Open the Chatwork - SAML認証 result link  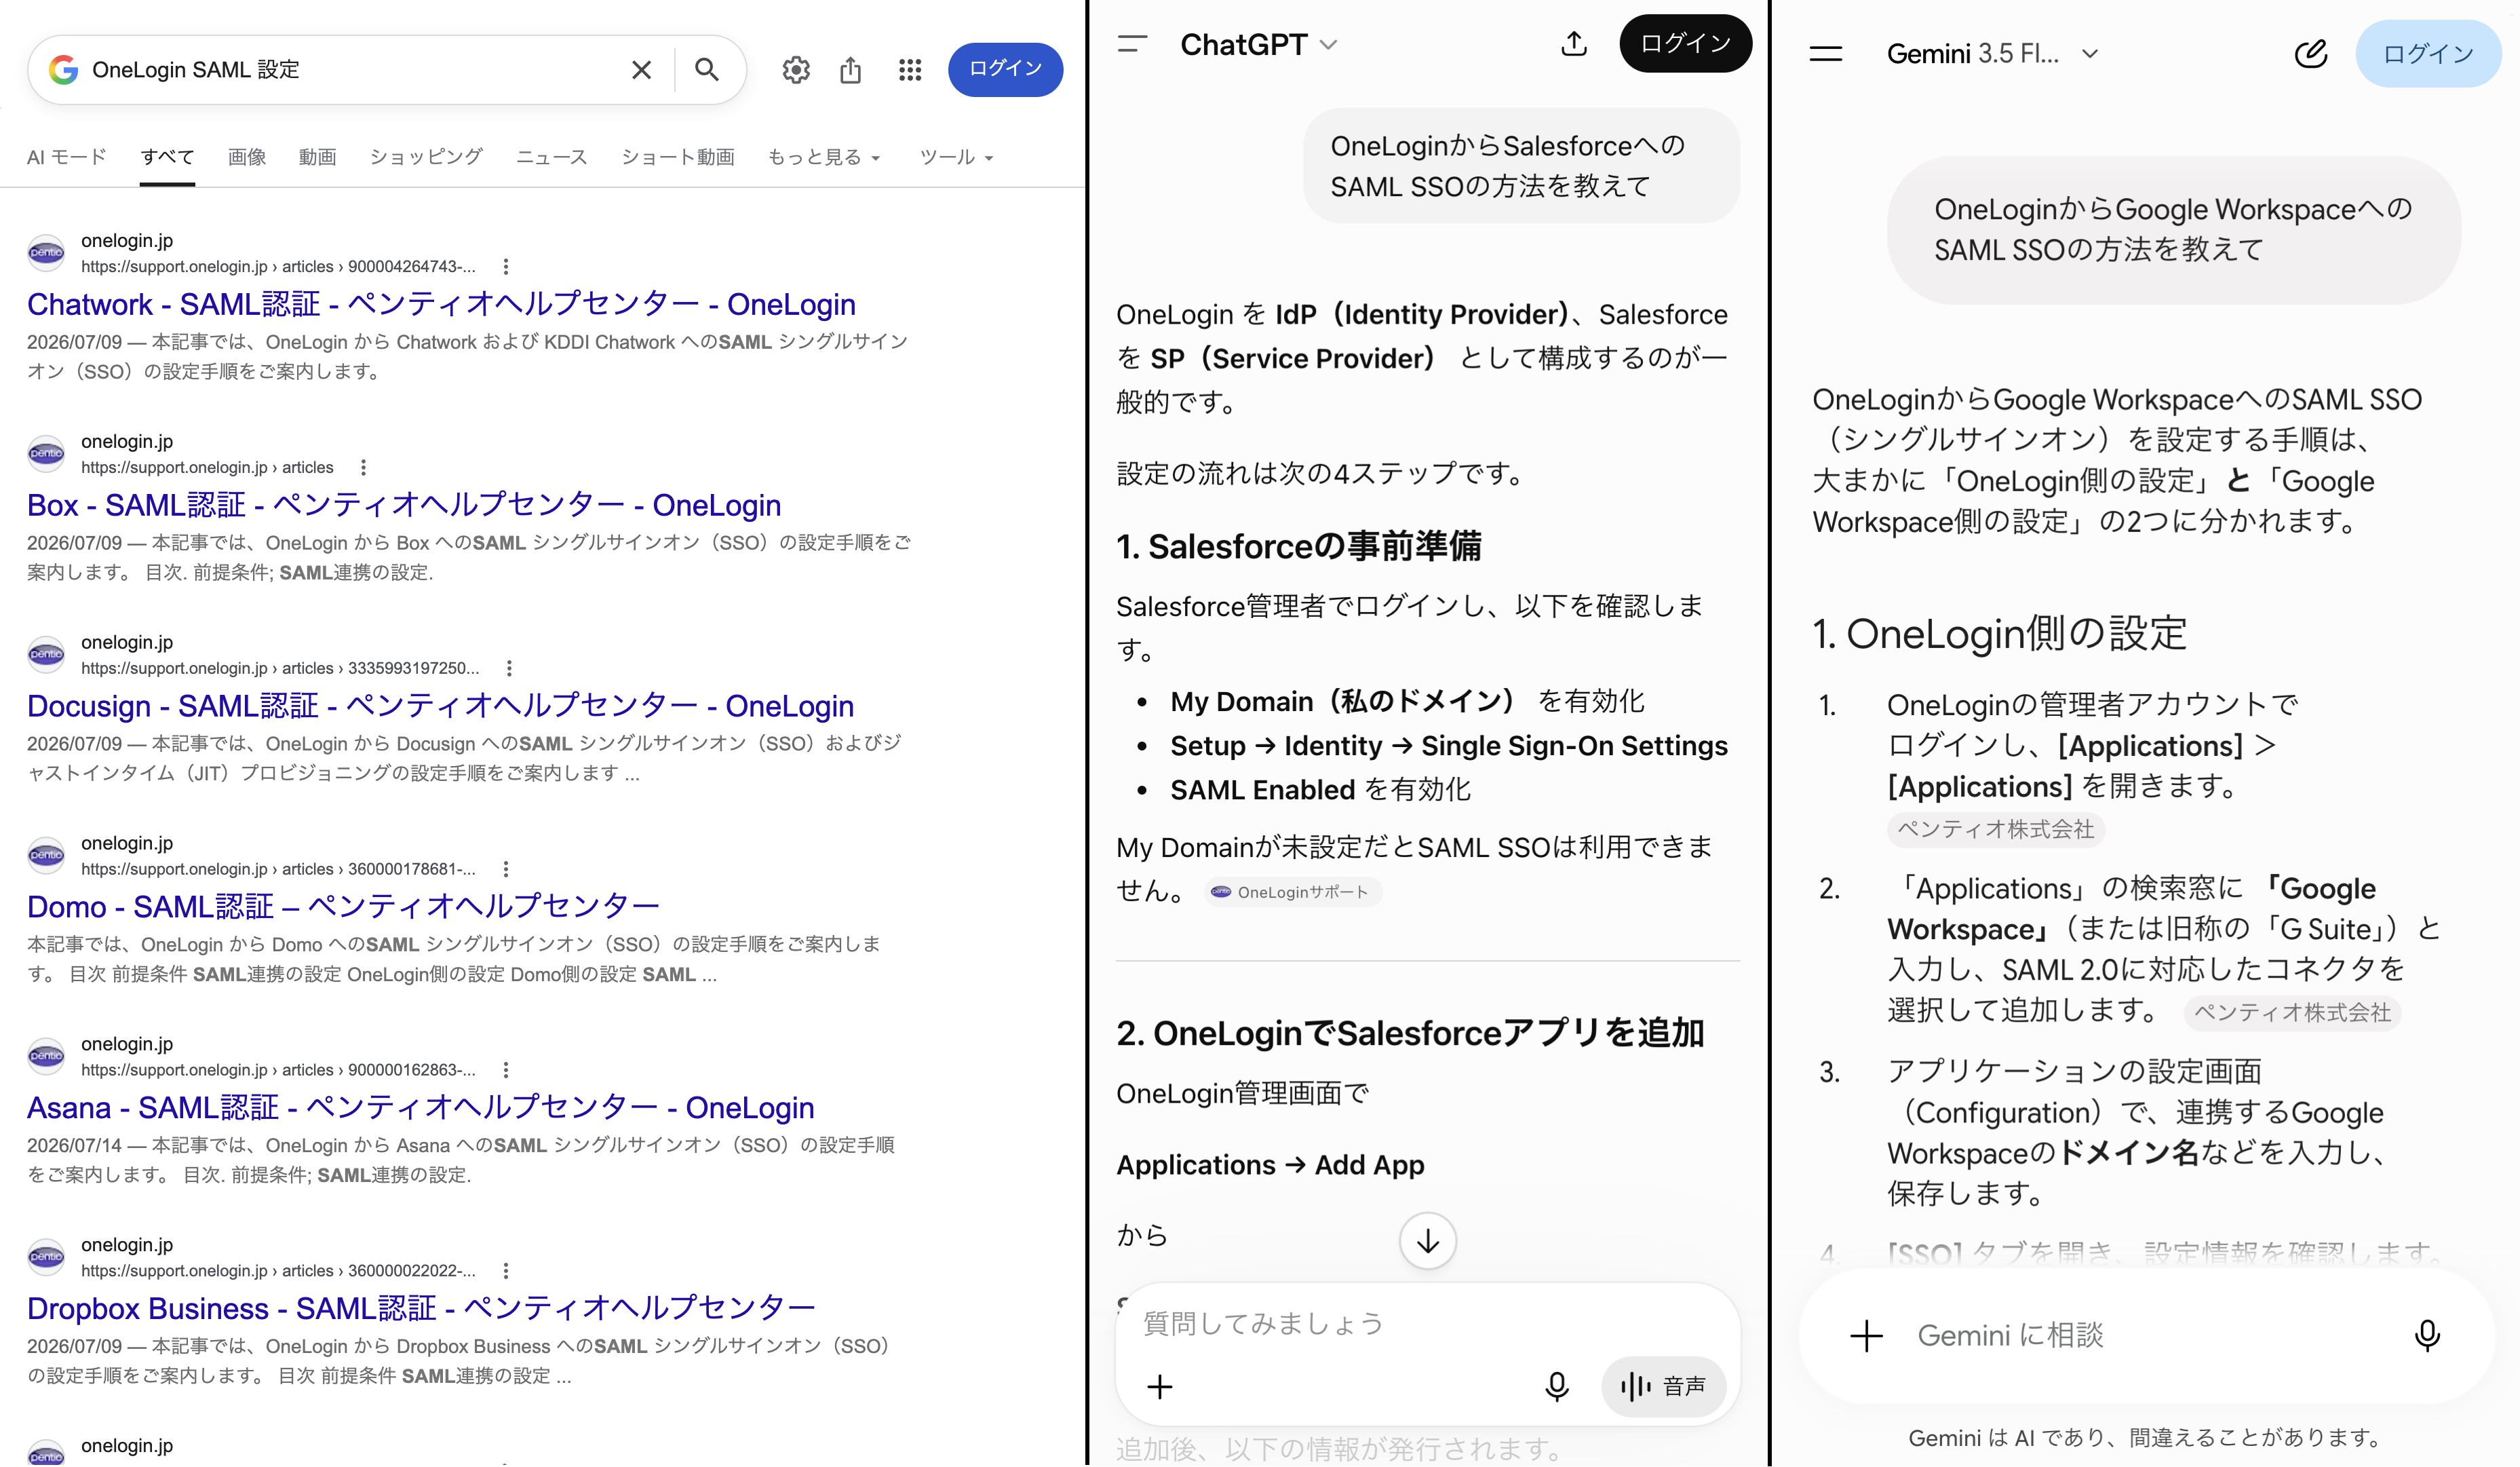click(x=441, y=304)
